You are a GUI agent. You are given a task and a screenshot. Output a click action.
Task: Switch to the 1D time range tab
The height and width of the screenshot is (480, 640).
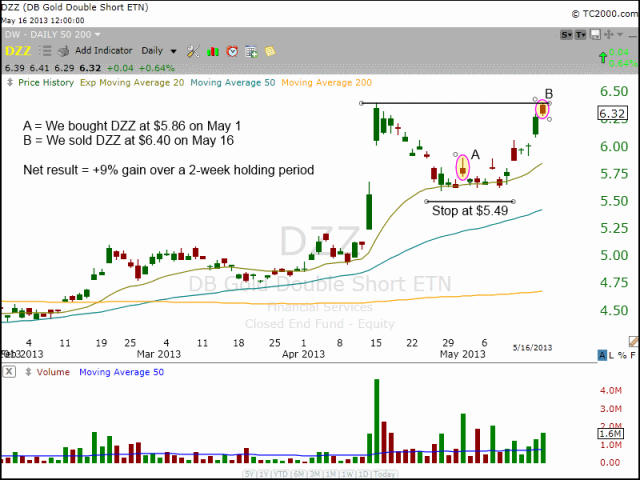pyautogui.click(x=363, y=474)
